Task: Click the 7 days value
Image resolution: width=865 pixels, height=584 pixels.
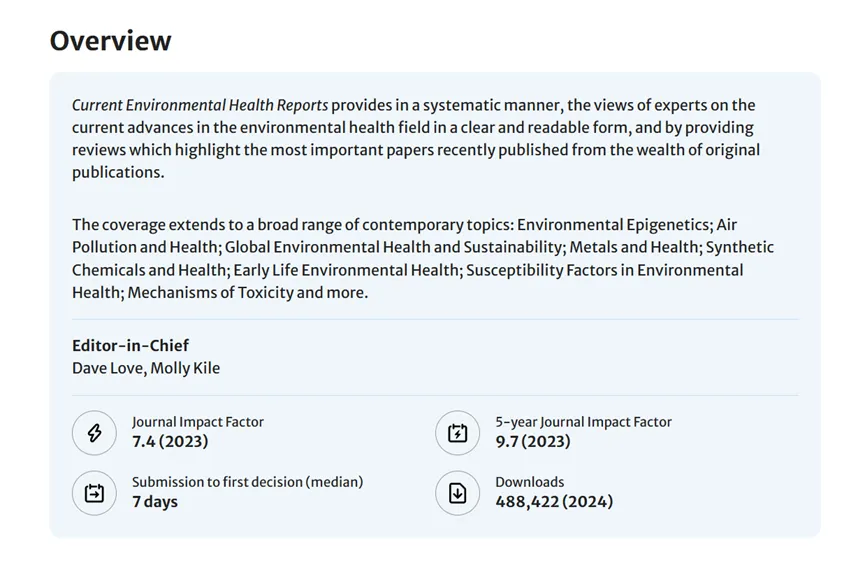Action: pos(154,502)
